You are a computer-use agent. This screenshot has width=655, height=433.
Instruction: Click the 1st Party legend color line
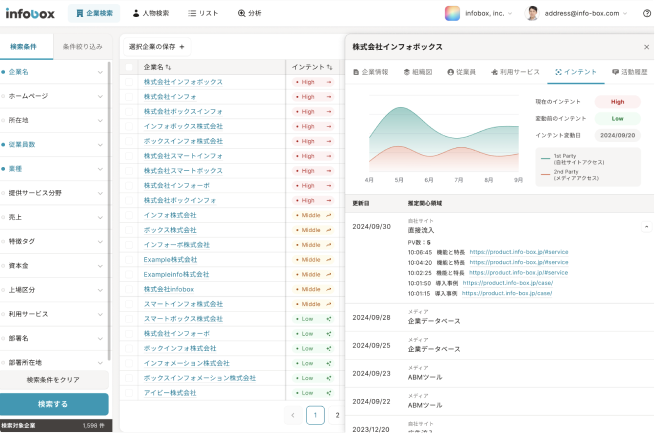tap(546, 158)
